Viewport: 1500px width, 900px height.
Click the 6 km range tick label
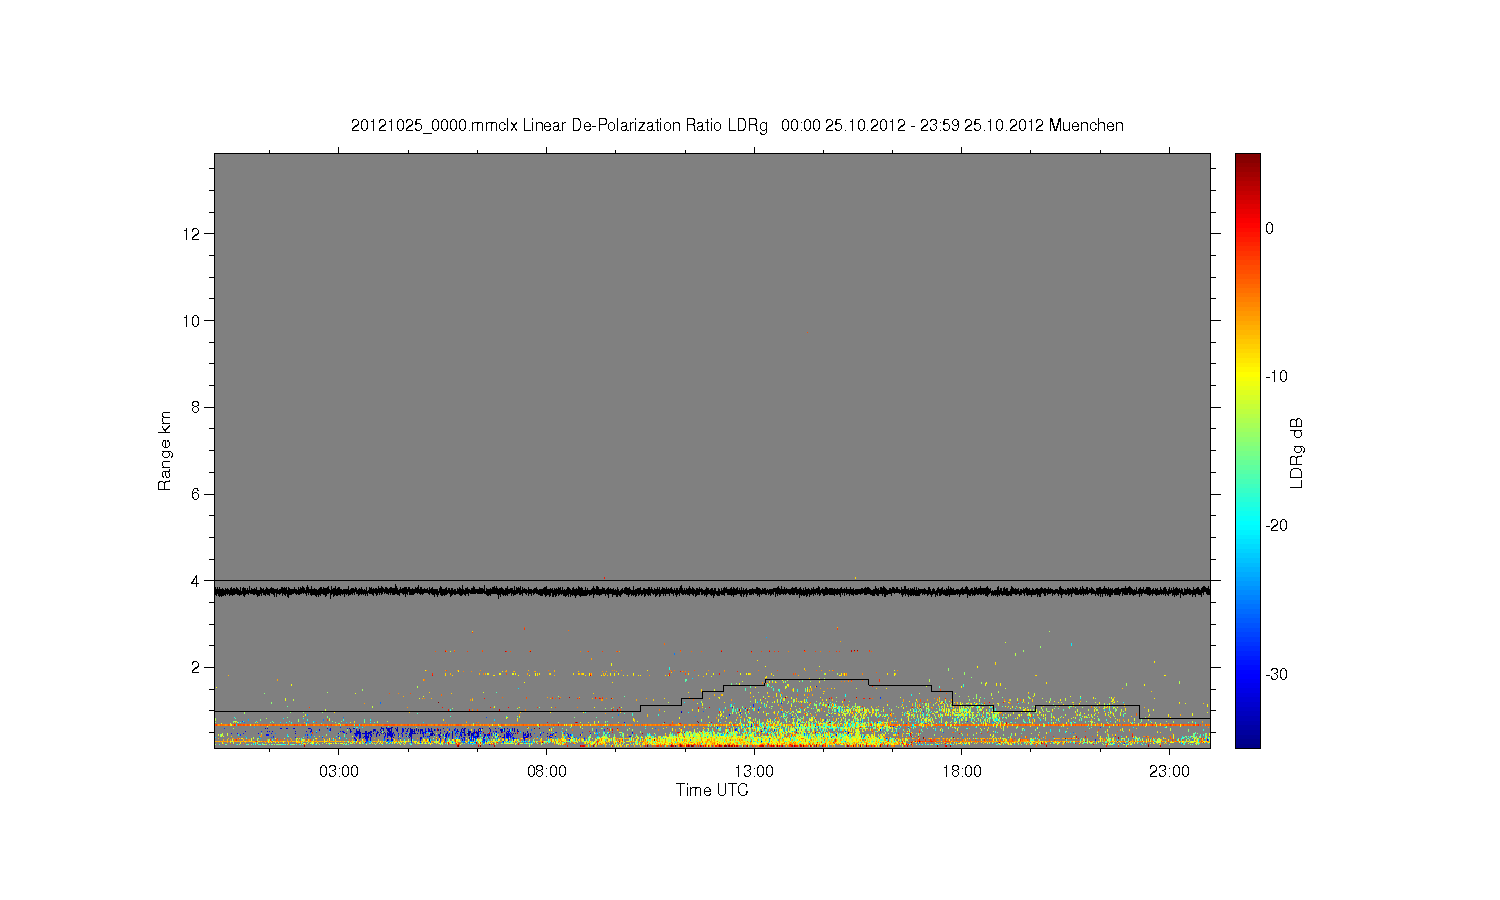(197, 494)
